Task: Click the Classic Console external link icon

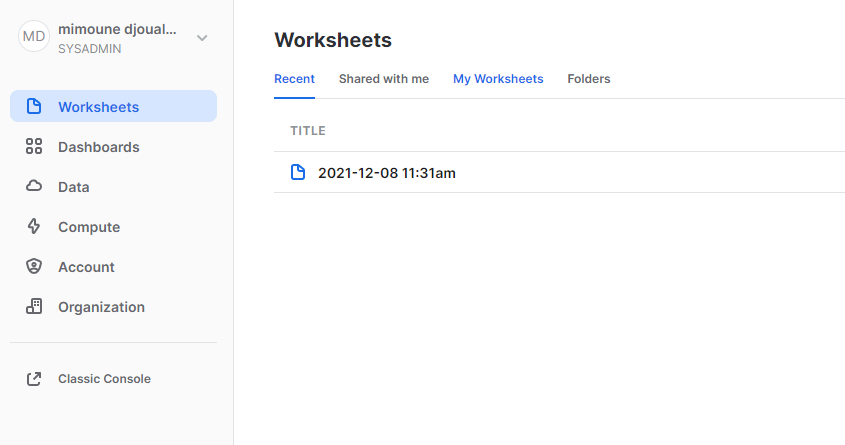Action: tap(34, 379)
